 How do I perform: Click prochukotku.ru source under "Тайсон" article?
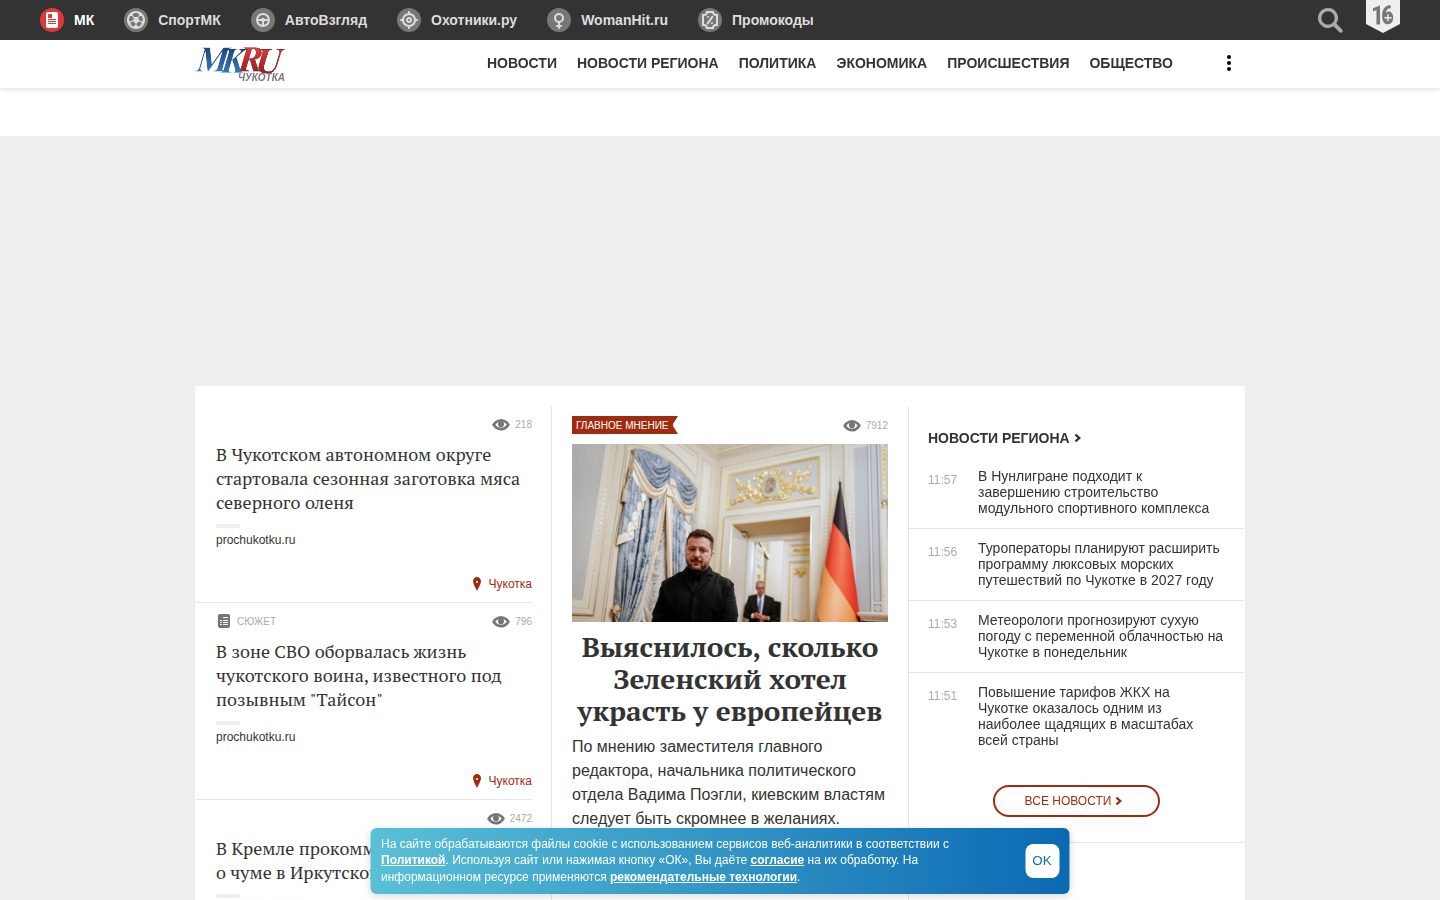click(x=256, y=737)
